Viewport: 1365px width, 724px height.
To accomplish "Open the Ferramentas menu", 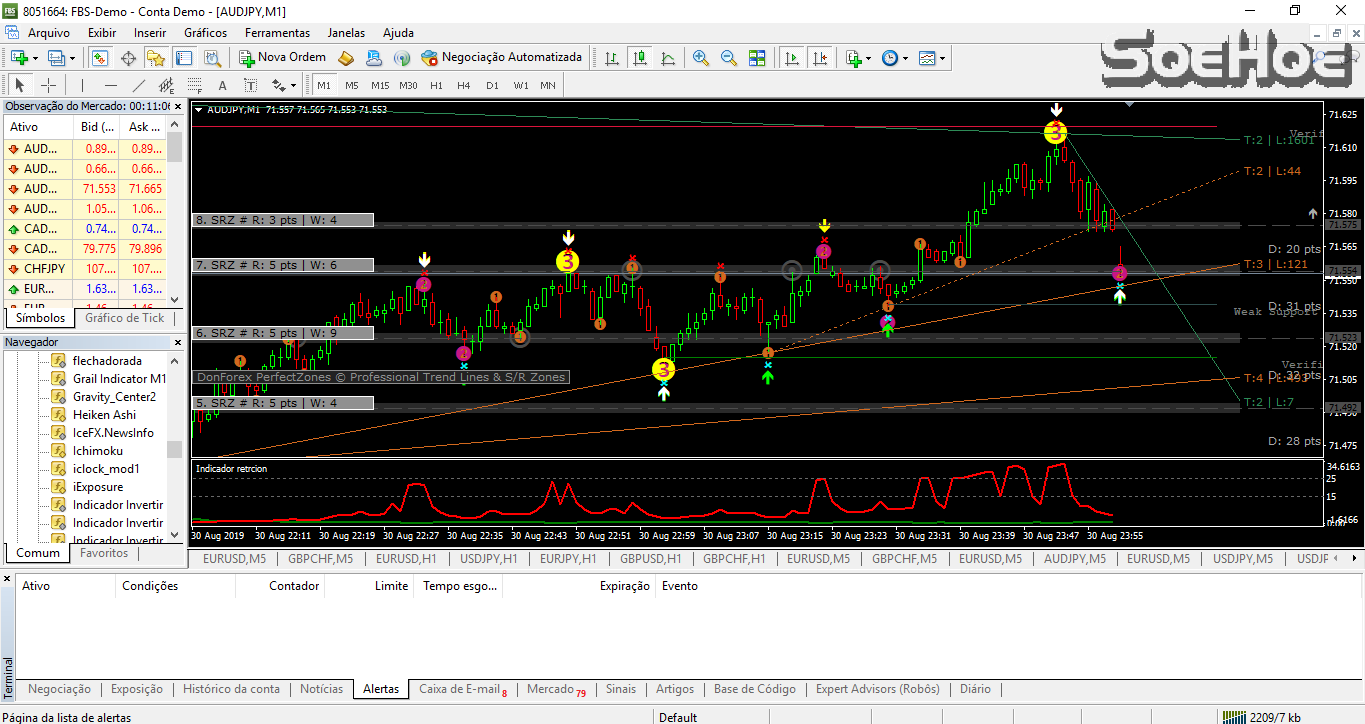I will click(277, 33).
